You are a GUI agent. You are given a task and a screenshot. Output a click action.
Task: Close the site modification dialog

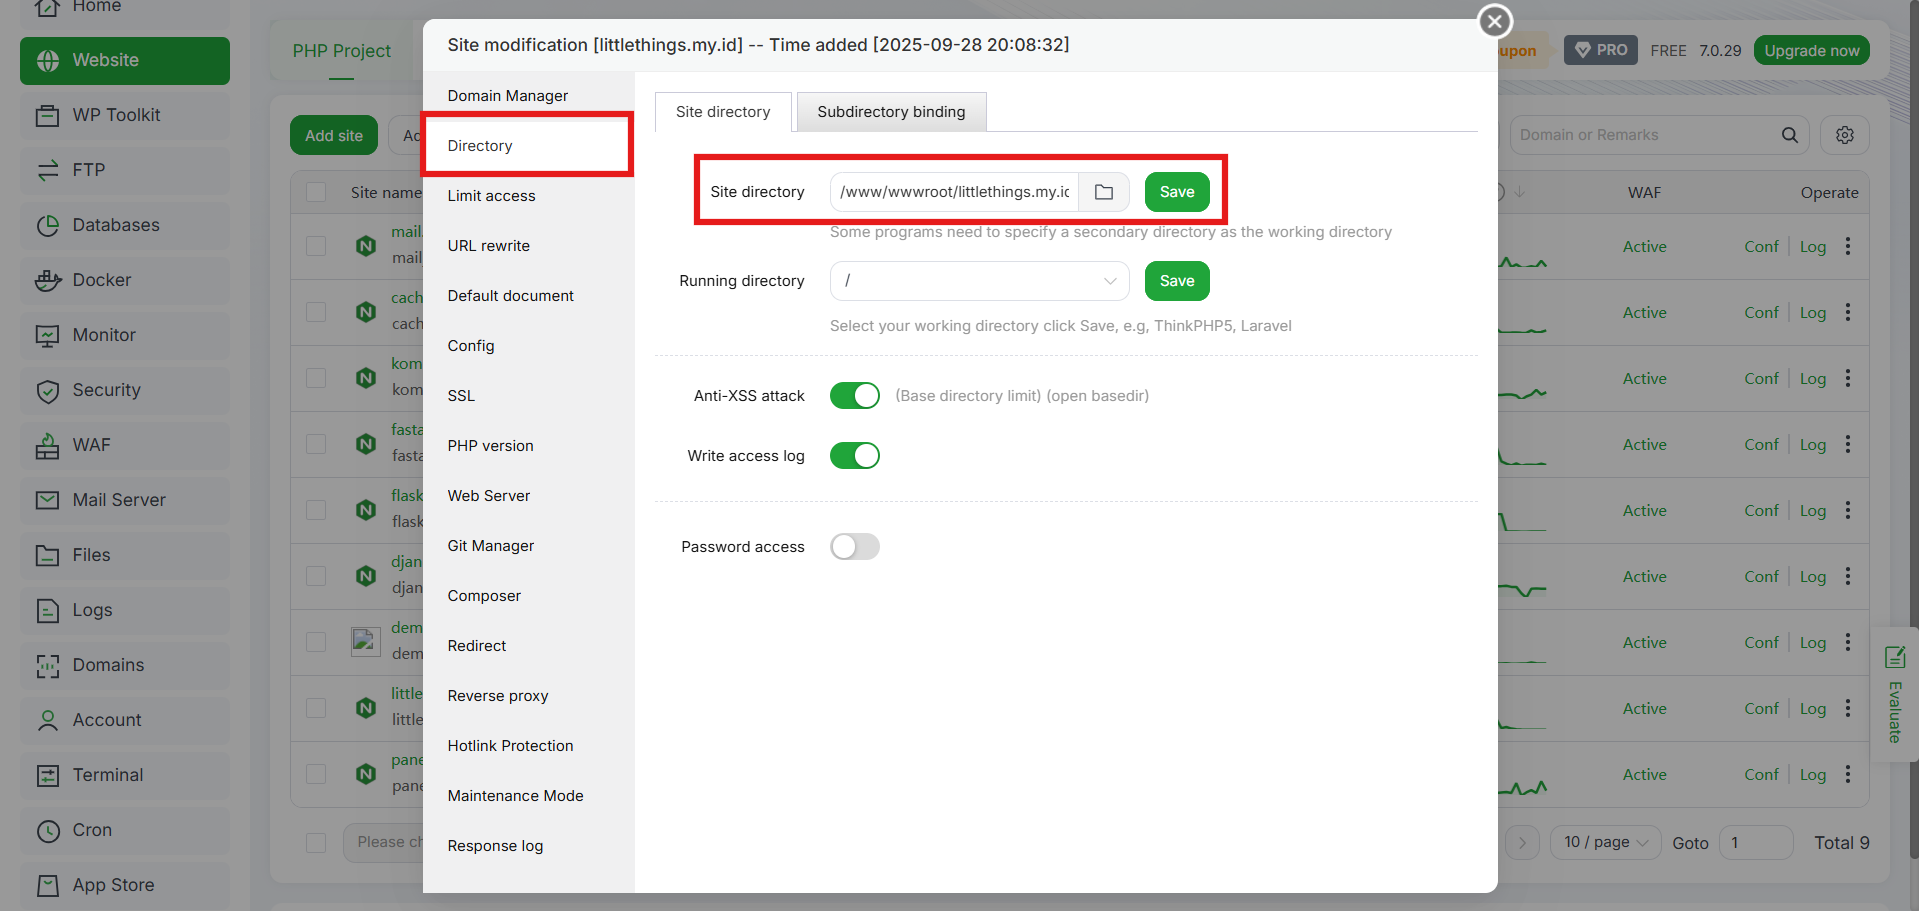tap(1495, 21)
